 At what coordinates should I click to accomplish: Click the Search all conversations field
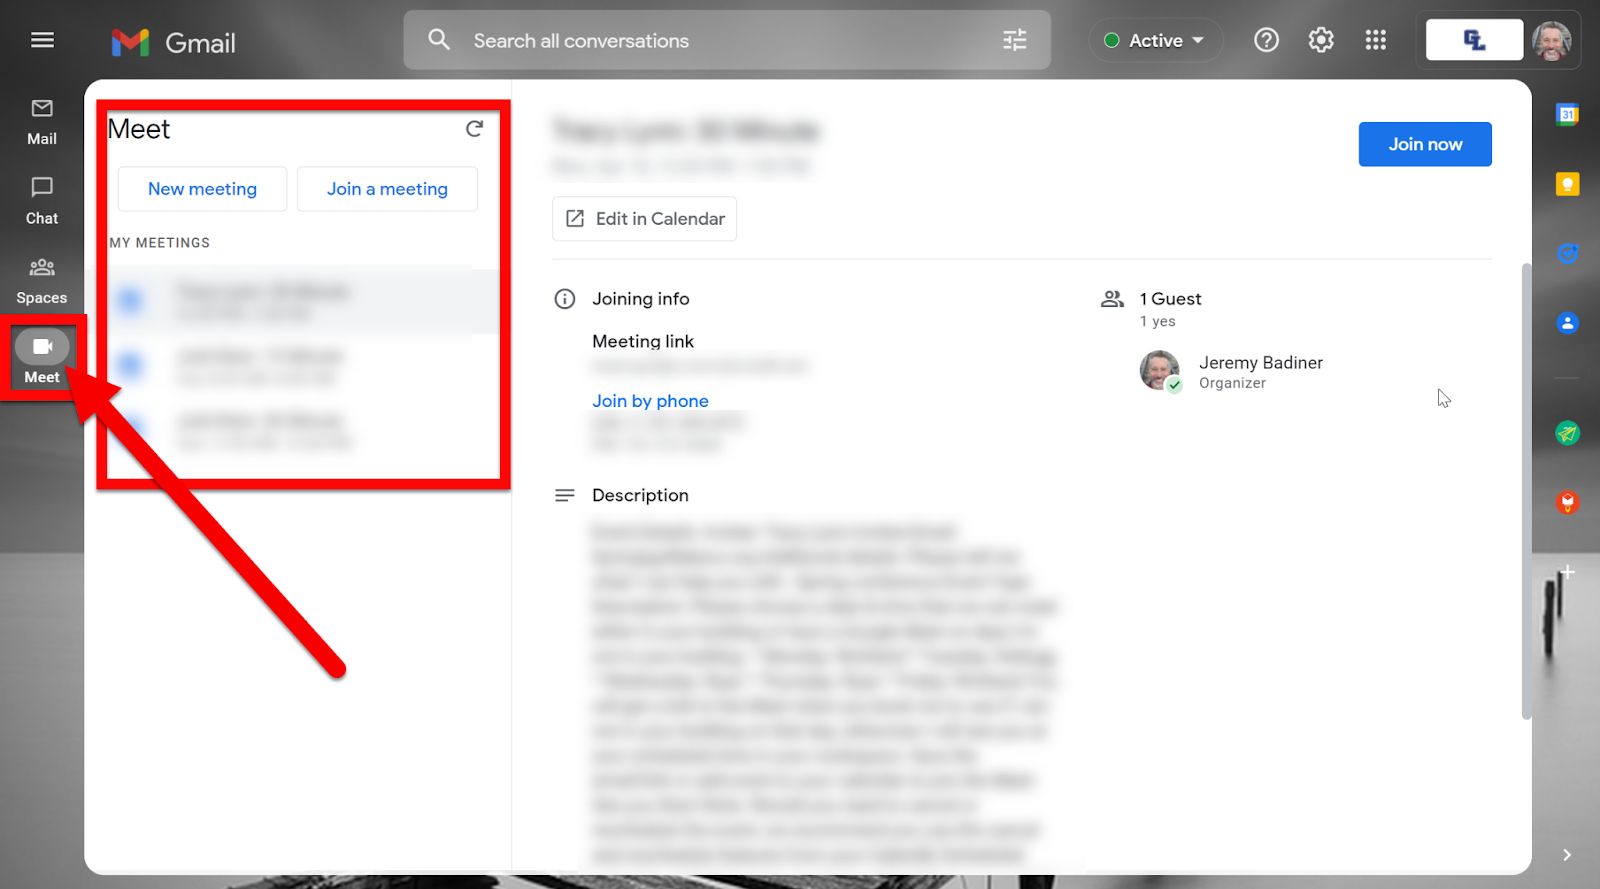[x=727, y=40]
